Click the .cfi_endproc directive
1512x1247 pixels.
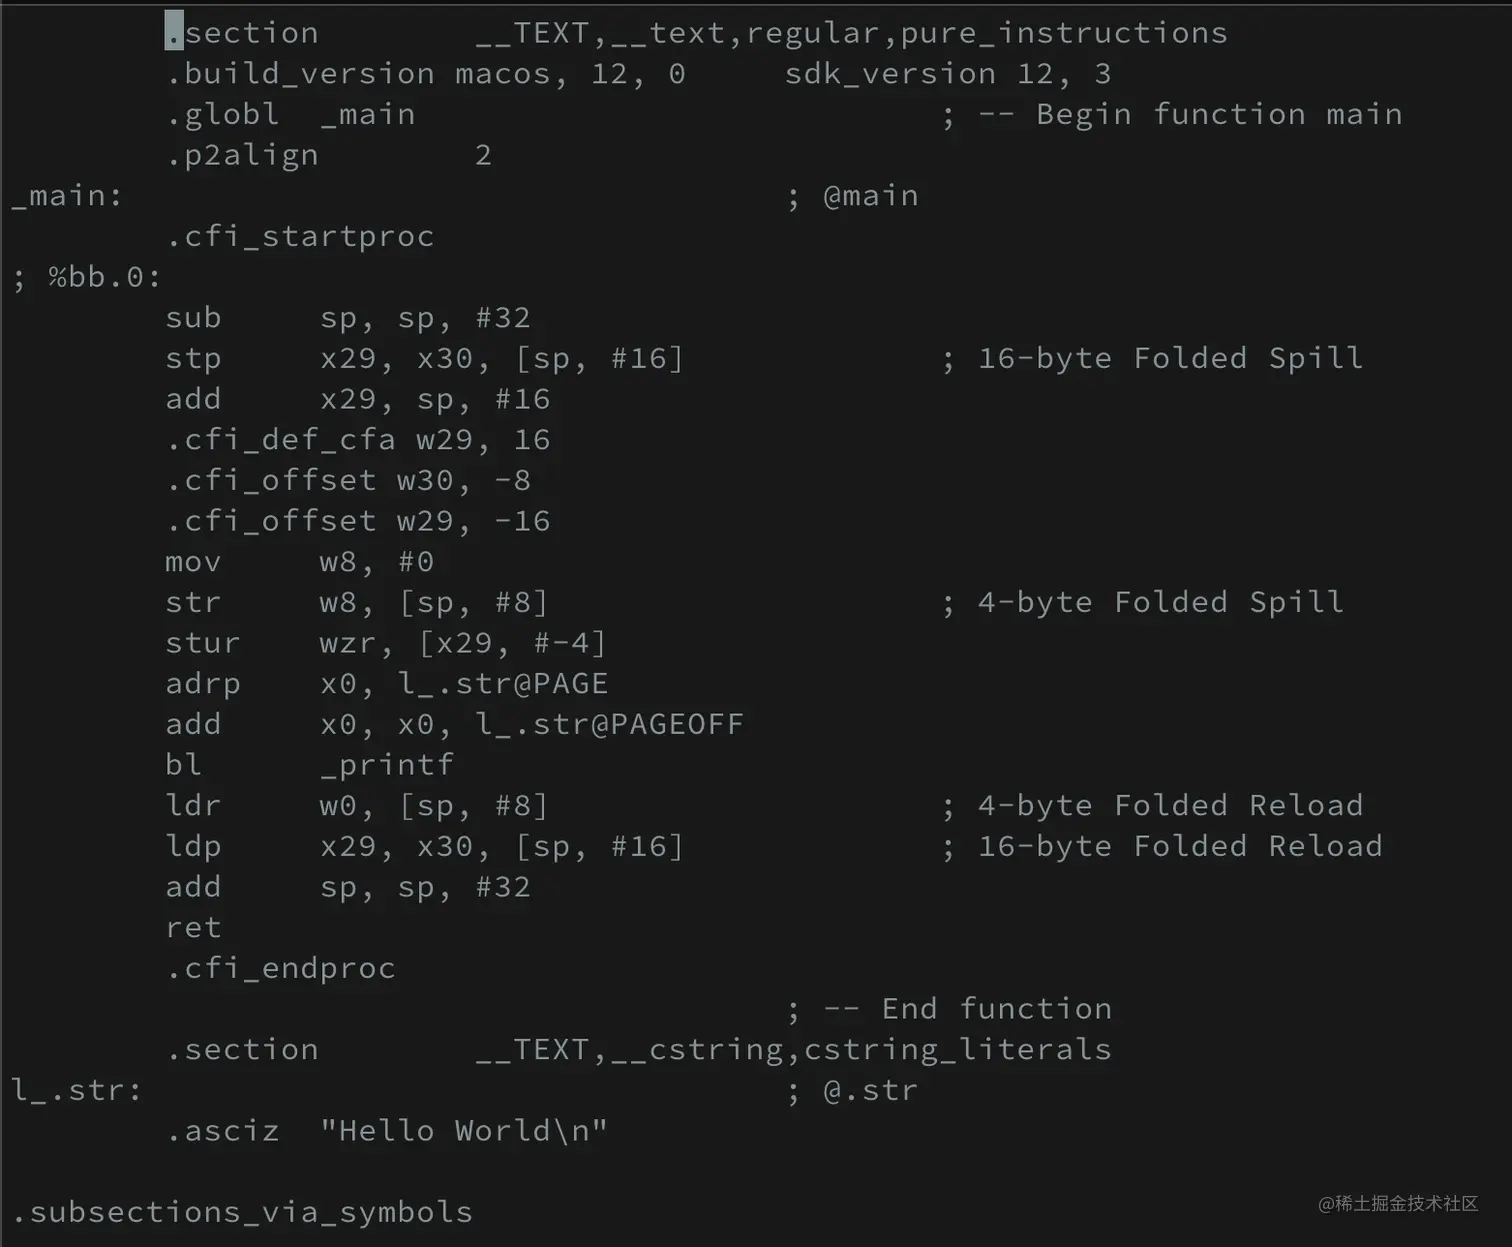[281, 969]
